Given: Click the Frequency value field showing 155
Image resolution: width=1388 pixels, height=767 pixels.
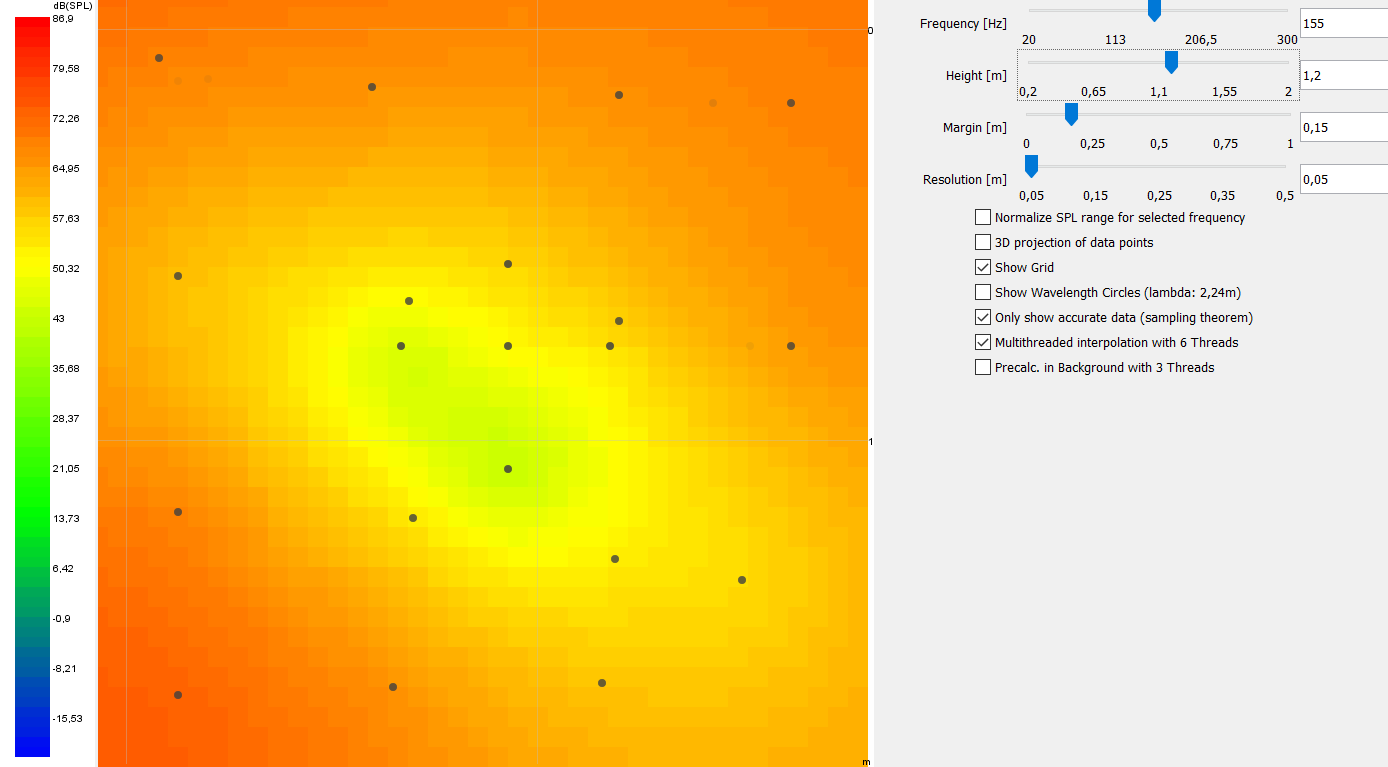Looking at the screenshot, I should 1342,23.
